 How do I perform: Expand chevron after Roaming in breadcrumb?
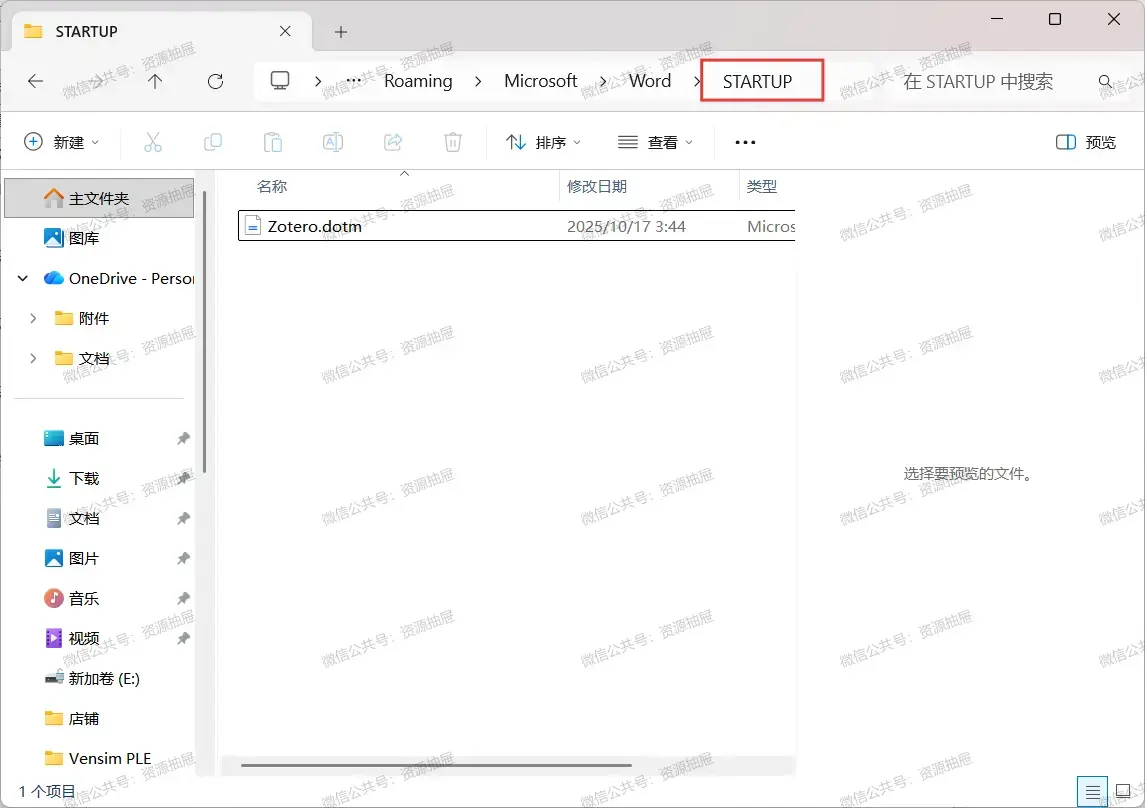[478, 81]
